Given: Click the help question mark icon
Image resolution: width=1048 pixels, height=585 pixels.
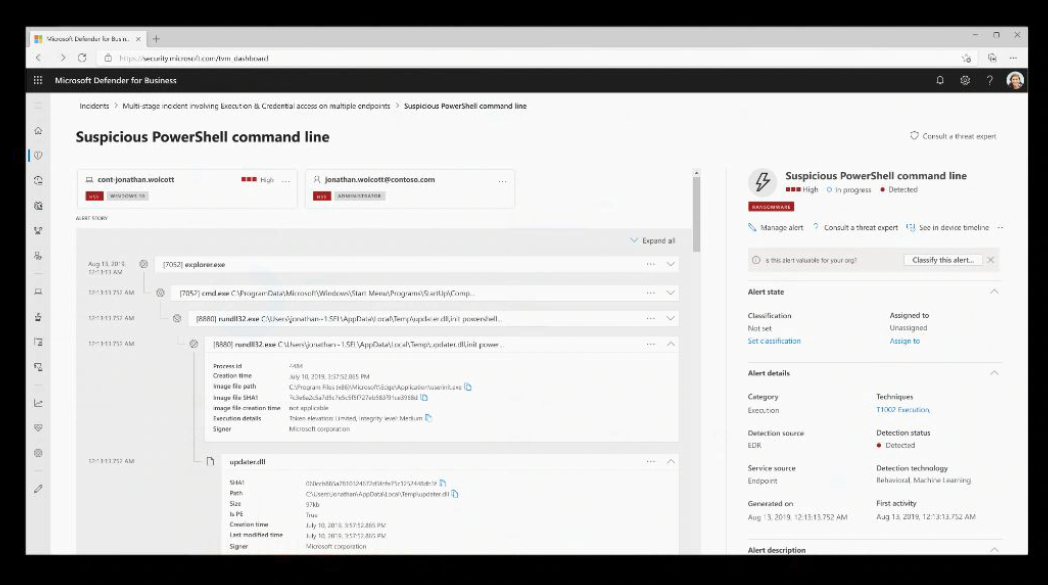Looking at the screenshot, I should pyautogui.click(x=990, y=79).
